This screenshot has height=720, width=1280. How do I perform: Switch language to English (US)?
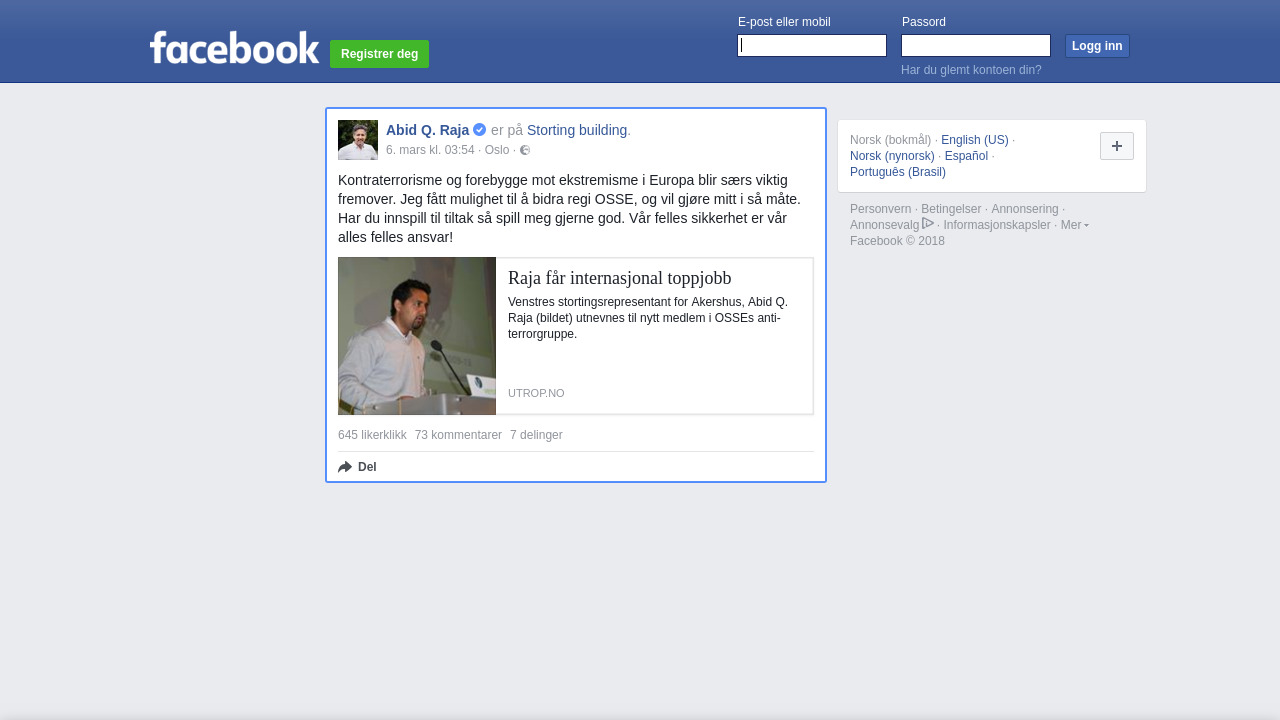975,140
